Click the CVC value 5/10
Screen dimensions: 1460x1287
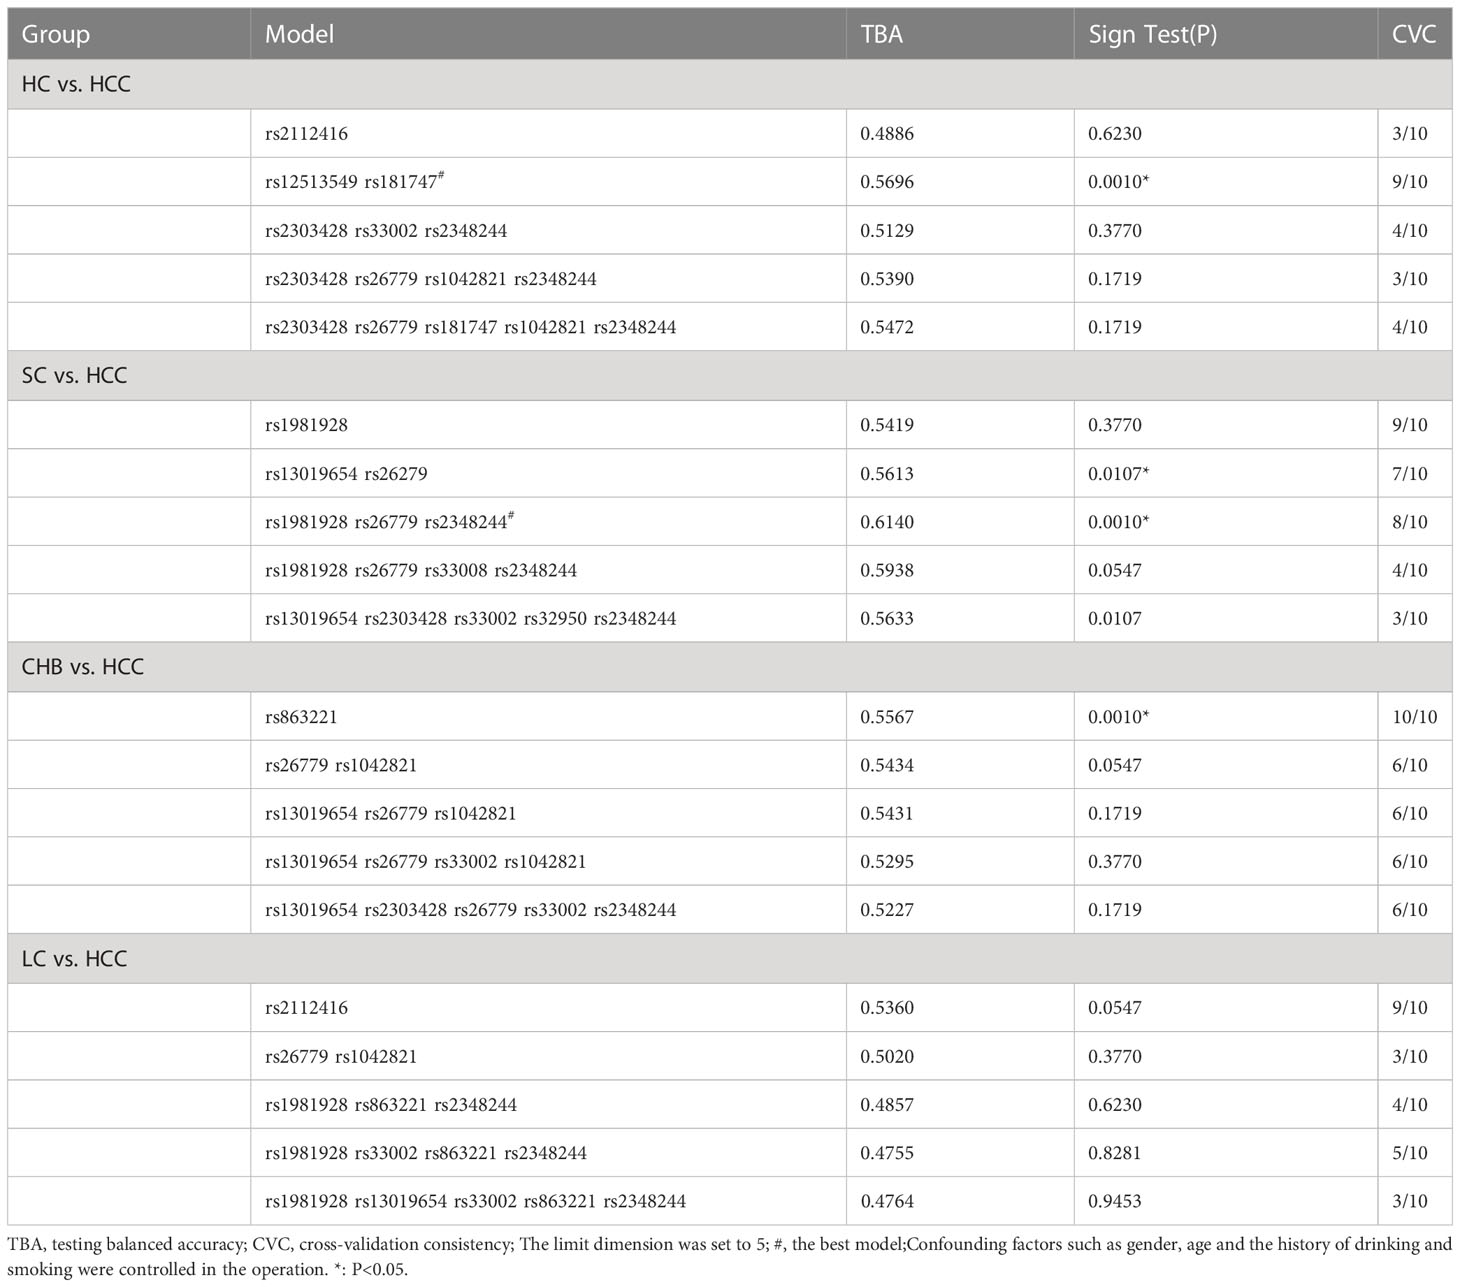pyautogui.click(x=1410, y=1153)
